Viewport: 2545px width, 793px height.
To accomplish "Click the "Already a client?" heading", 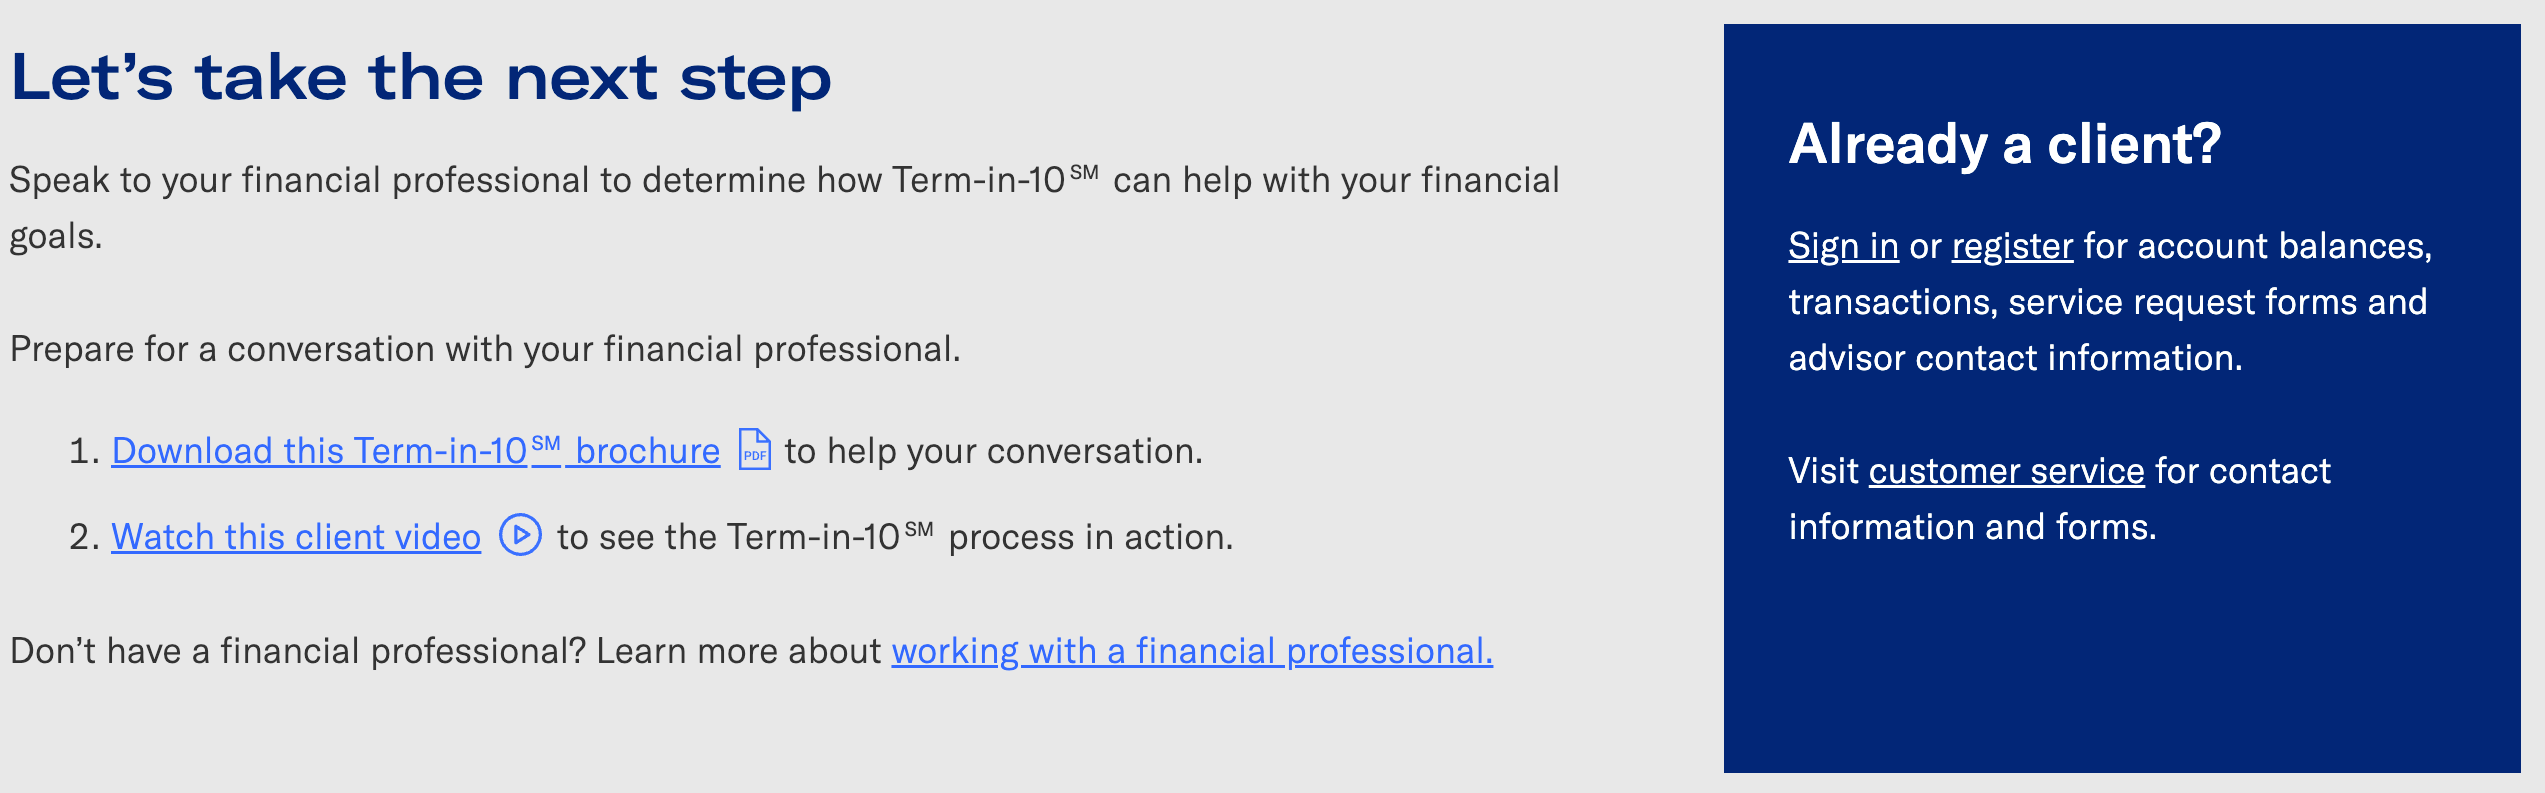I will tap(2004, 144).
